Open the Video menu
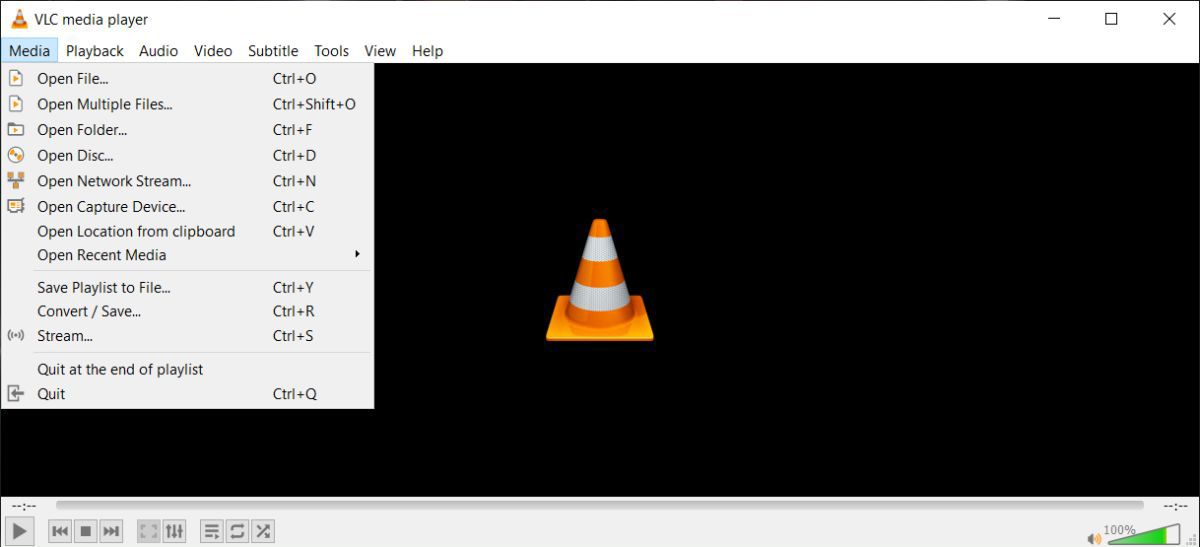The width and height of the screenshot is (1200, 547). (x=213, y=51)
